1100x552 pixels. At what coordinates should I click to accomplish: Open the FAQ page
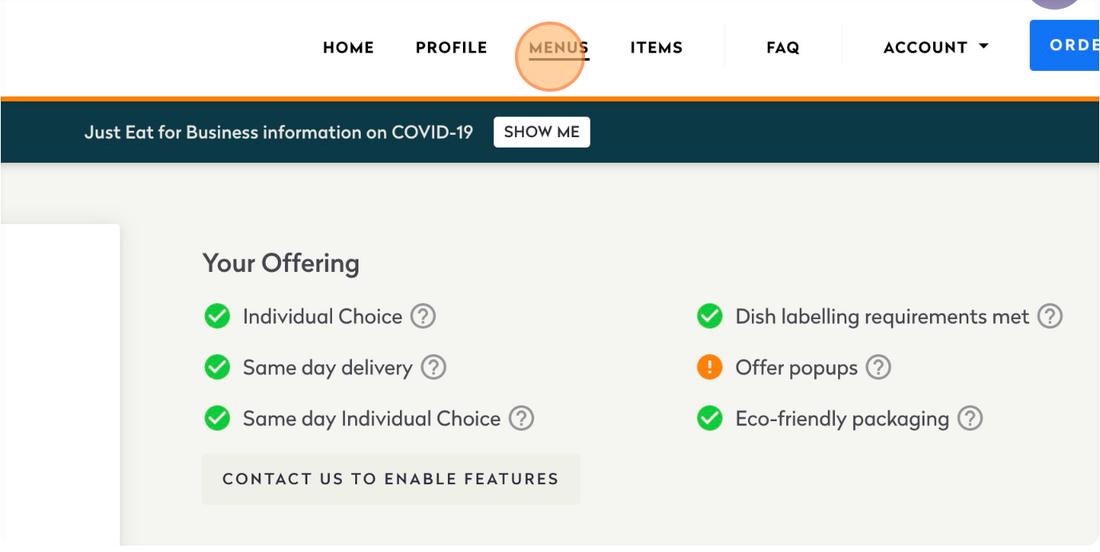click(782, 47)
